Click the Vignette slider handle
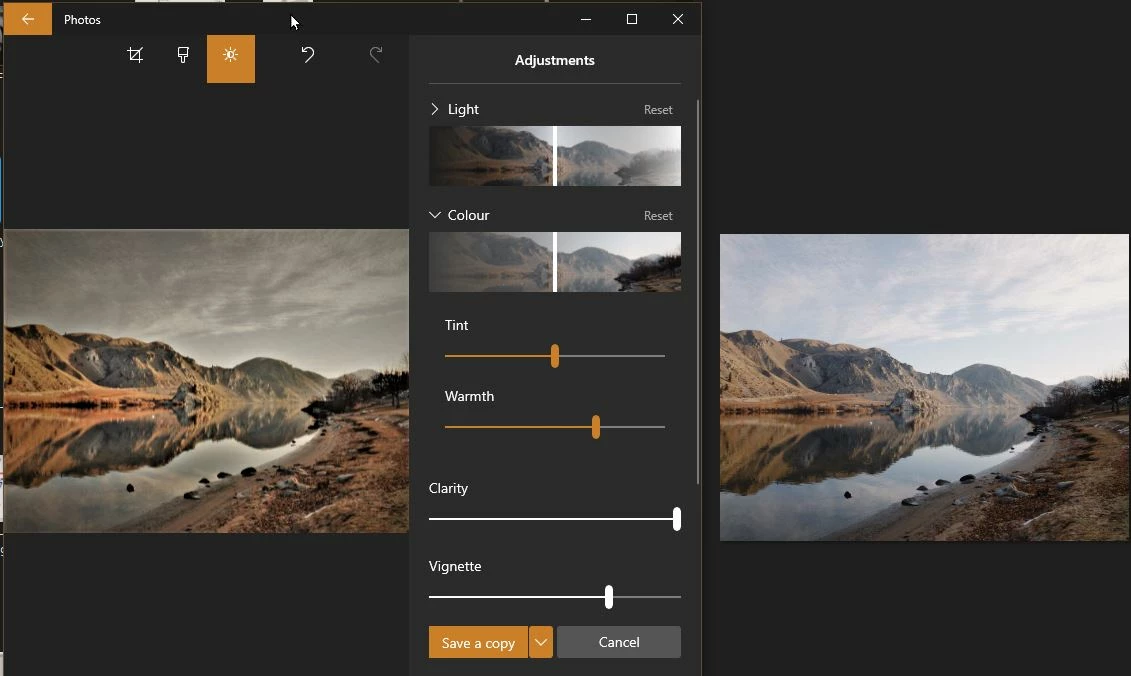 (x=609, y=597)
